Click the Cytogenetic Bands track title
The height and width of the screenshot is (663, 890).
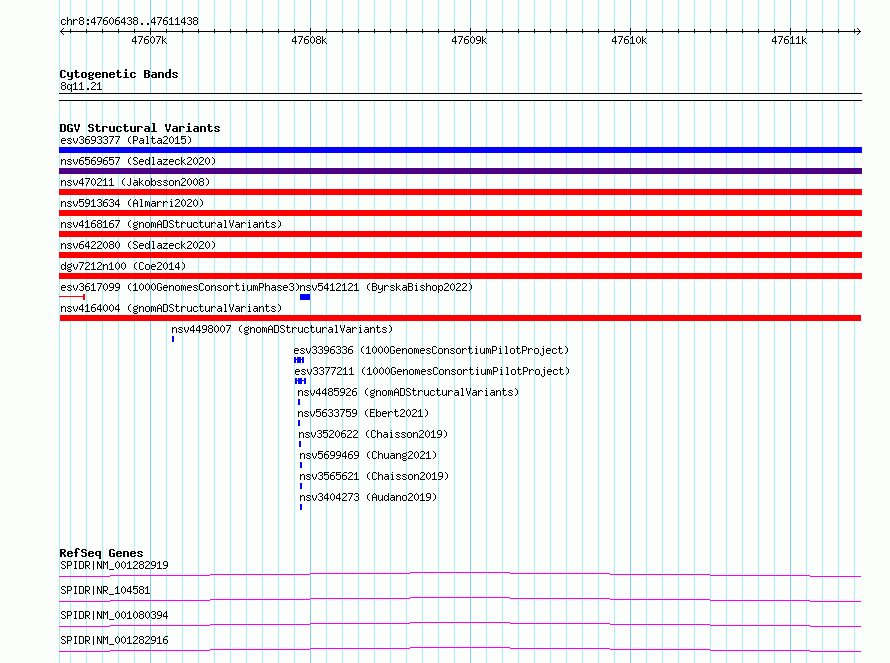click(x=119, y=74)
